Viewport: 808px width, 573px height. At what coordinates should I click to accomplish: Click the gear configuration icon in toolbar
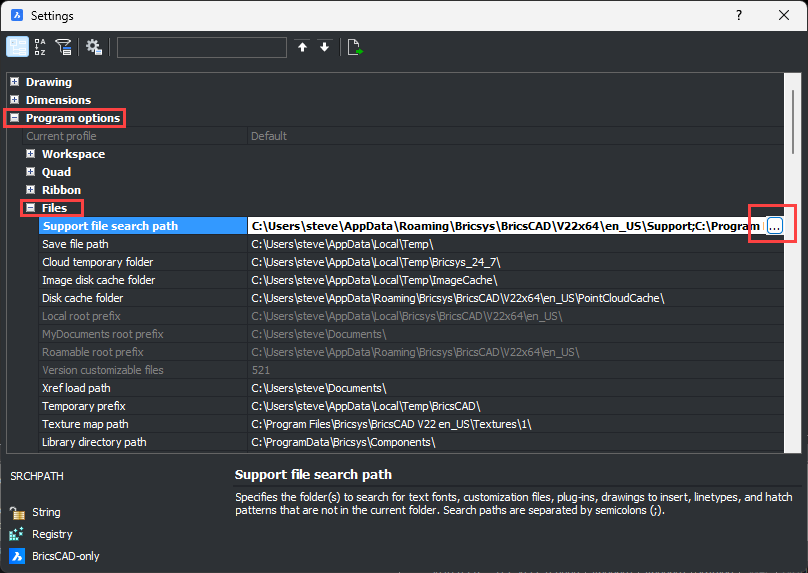click(94, 47)
